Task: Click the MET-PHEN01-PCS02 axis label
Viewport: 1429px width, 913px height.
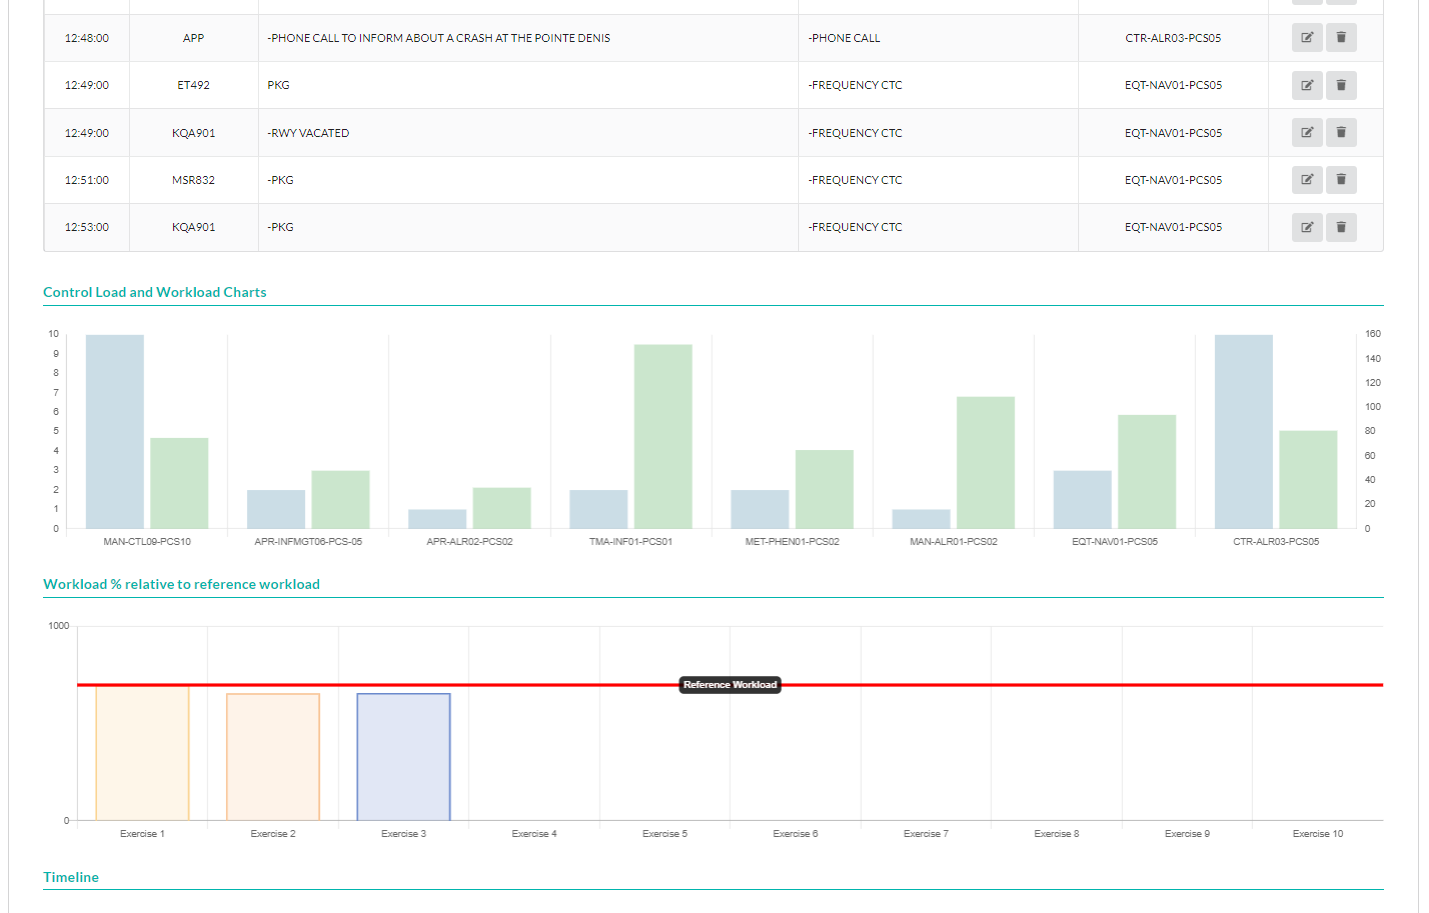Action: tap(792, 542)
